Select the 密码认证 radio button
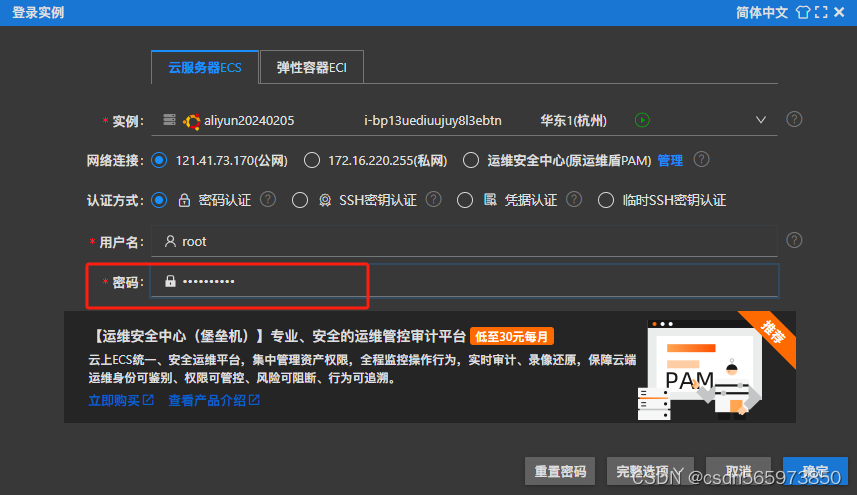The width and height of the screenshot is (857, 495). click(159, 200)
